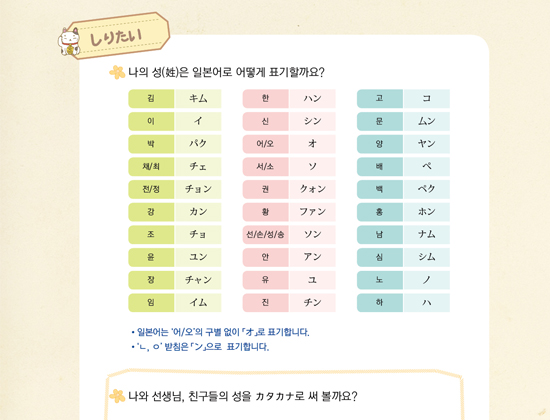
Task: Click the lucky cat mascot icon
Action: [69, 42]
